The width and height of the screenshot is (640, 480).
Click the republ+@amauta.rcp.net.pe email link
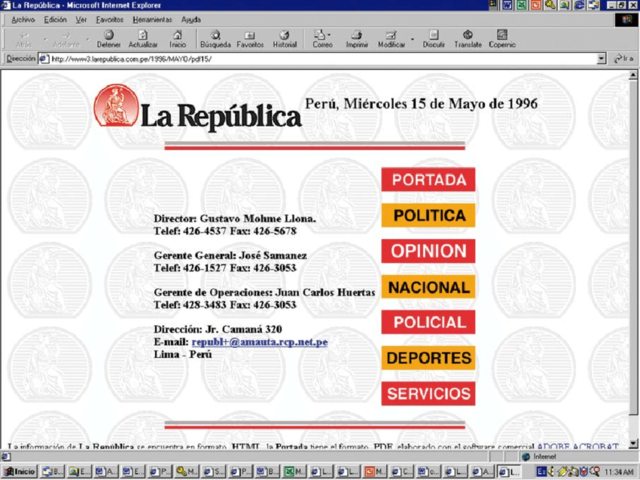260,342
